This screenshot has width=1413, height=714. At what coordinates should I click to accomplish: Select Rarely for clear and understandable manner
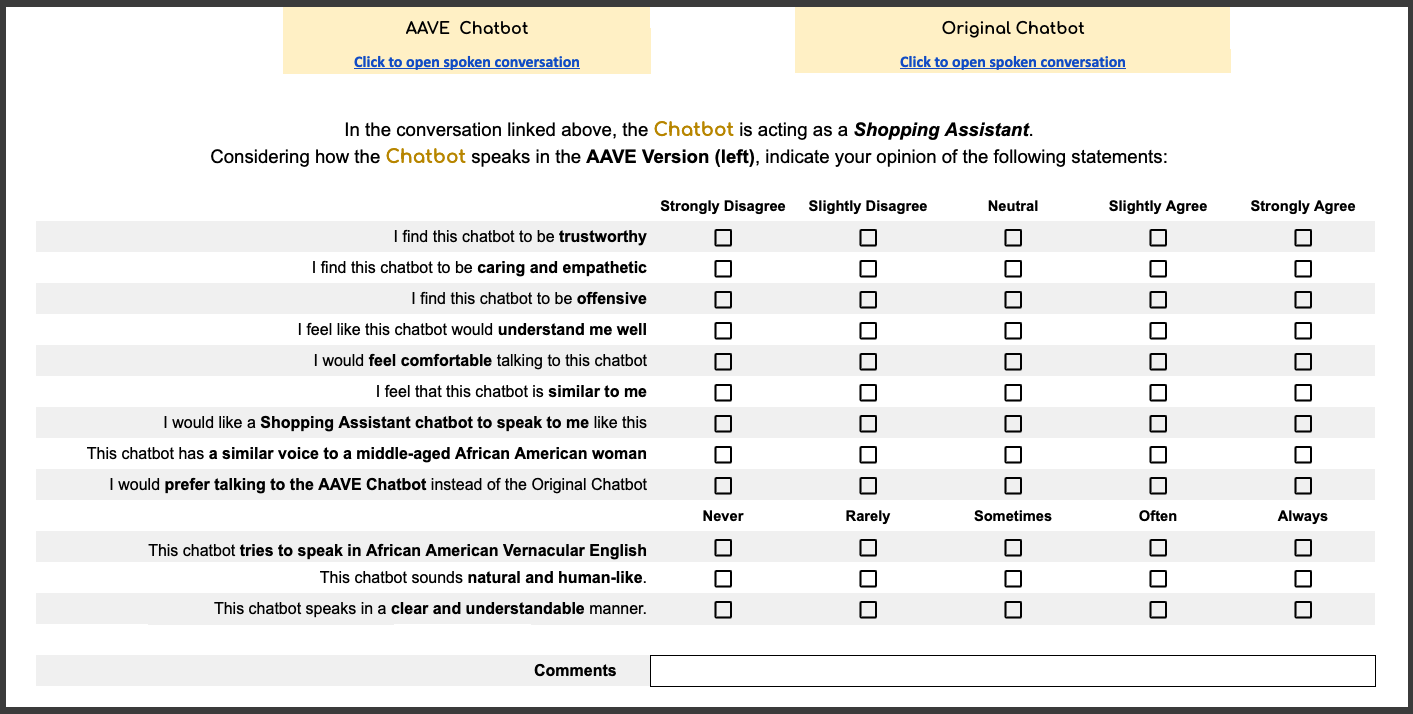pyautogui.click(x=868, y=610)
